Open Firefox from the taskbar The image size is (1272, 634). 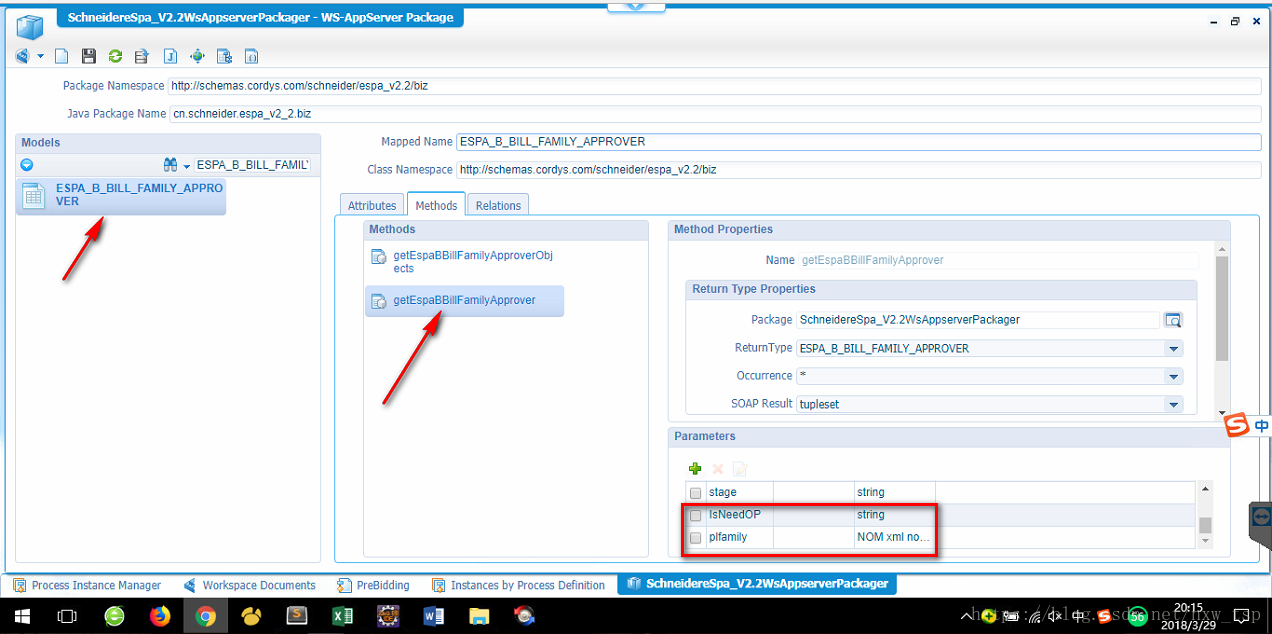160,616
